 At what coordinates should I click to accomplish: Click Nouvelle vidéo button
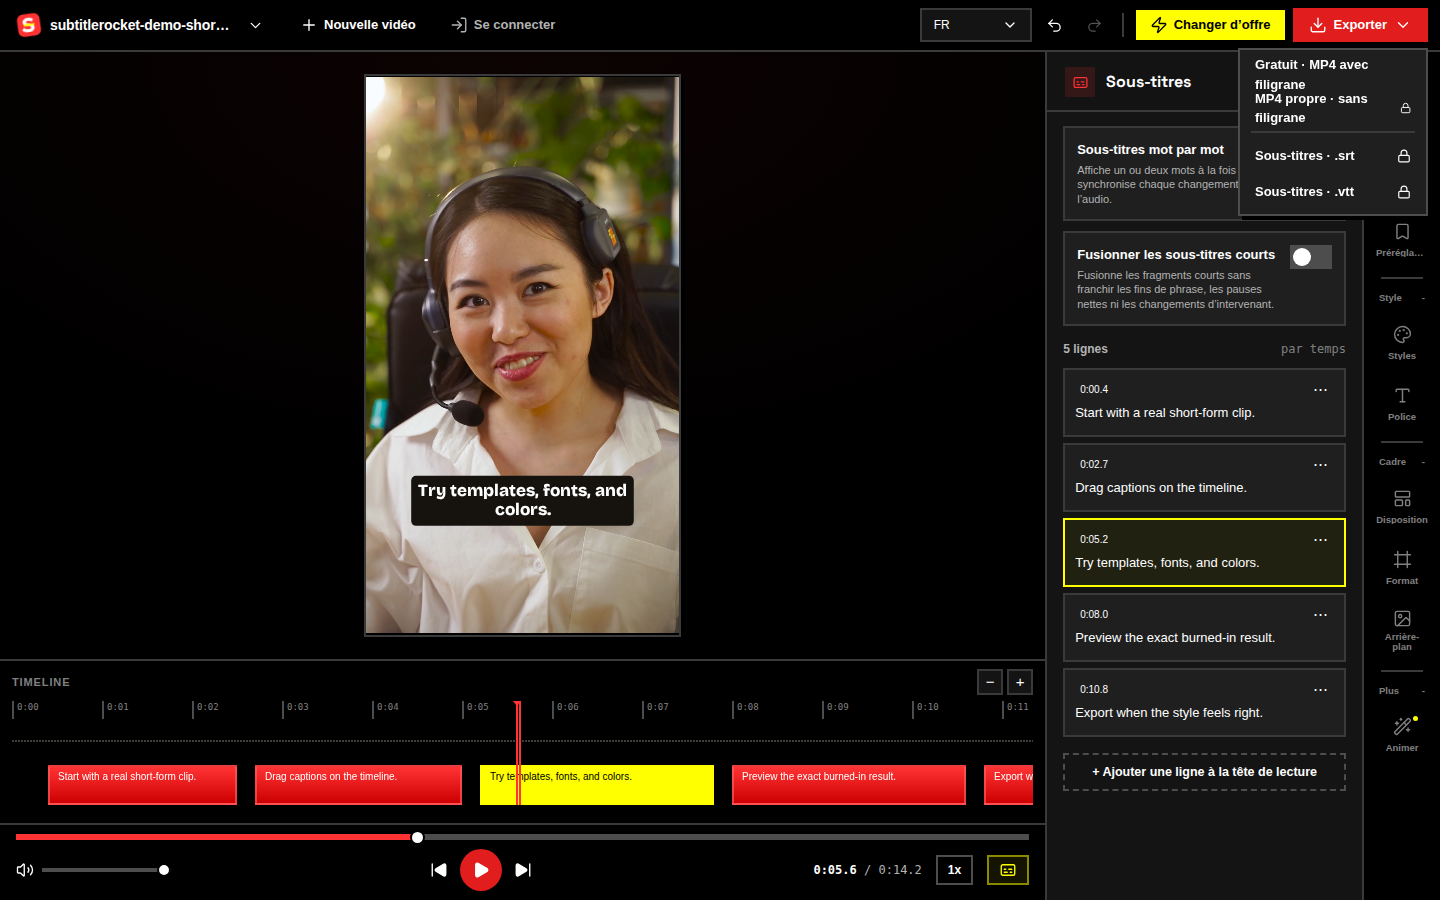359,25
